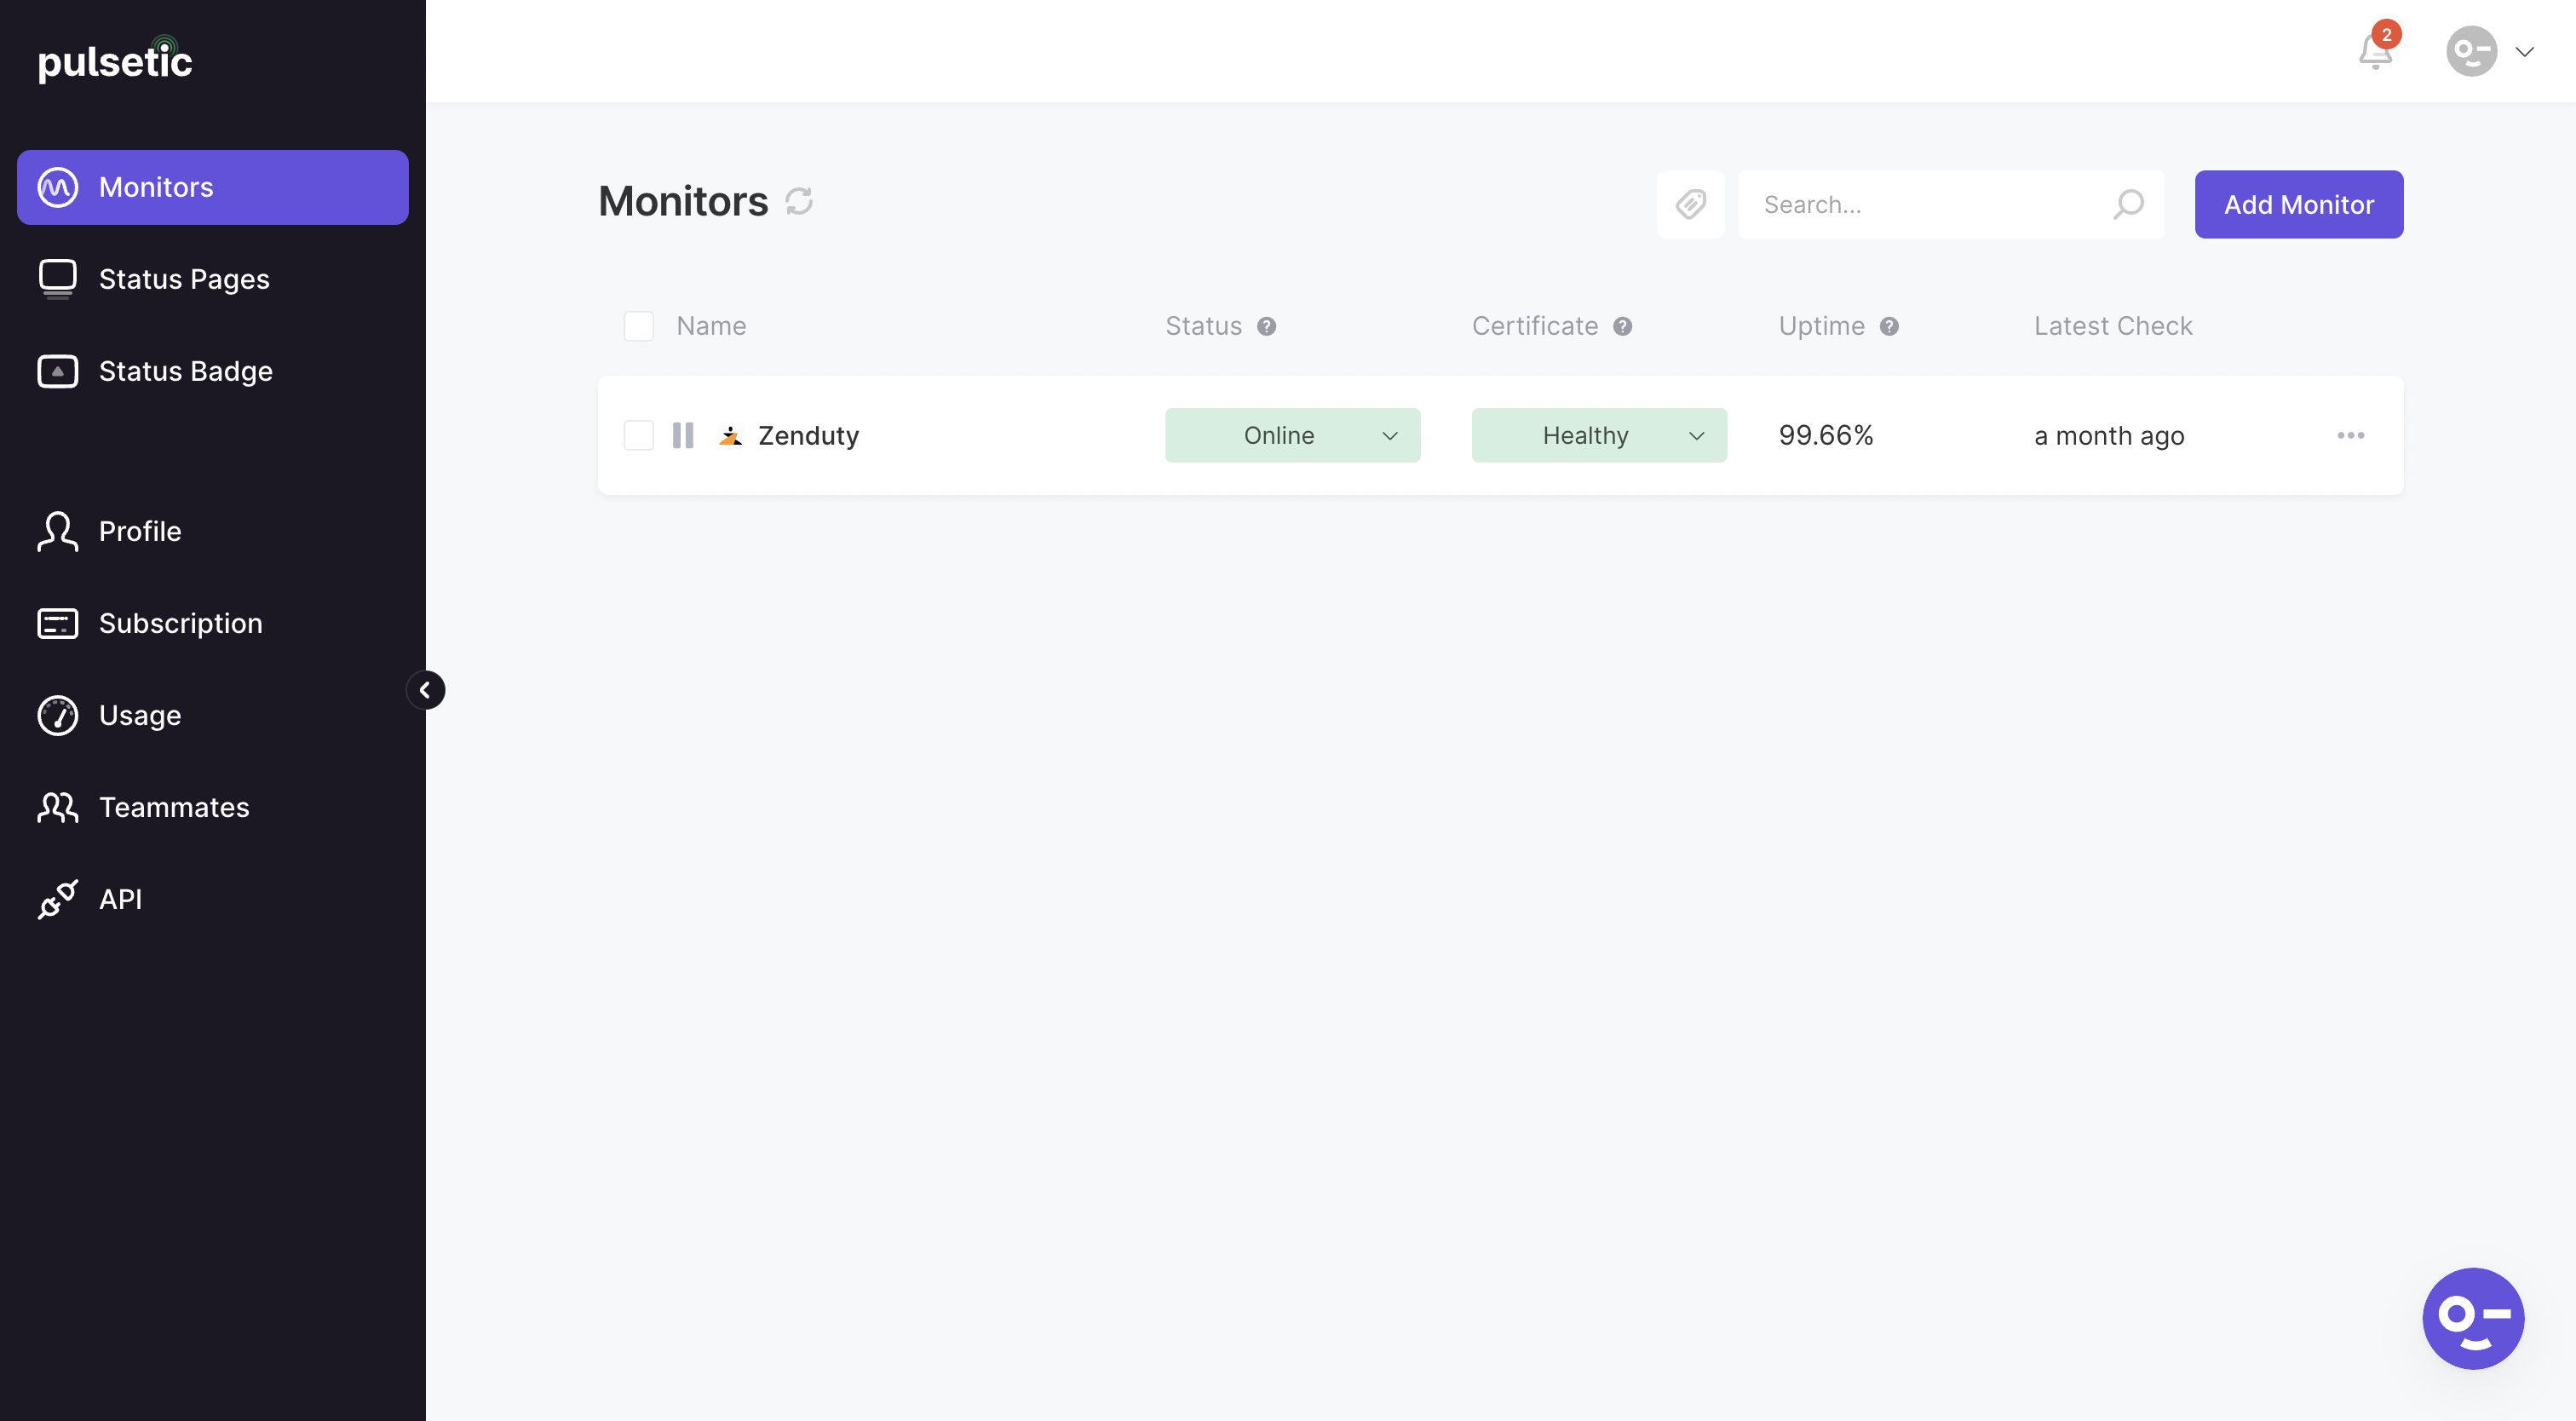This screenshot has height=1421, width=2576.
Task: Open the chat support bubble
Action: 2472,1317
